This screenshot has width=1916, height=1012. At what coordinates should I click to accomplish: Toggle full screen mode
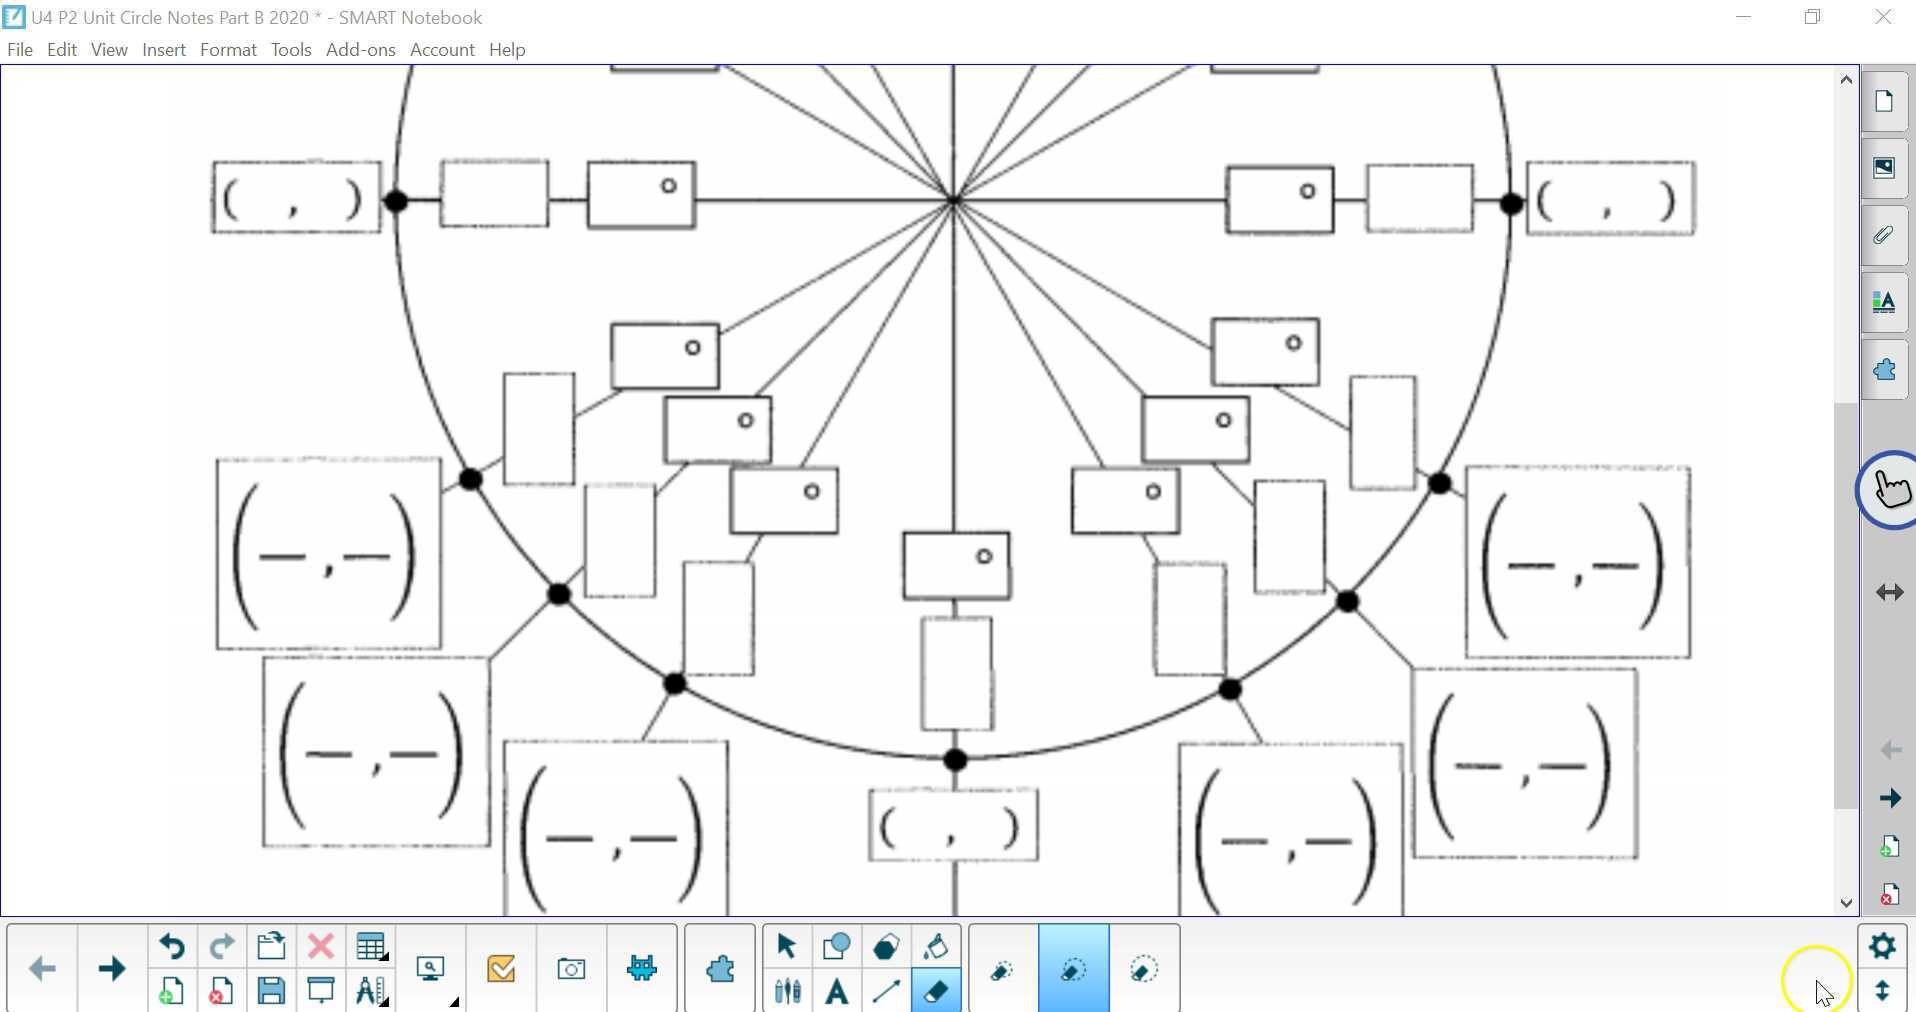click(1889, 592)
